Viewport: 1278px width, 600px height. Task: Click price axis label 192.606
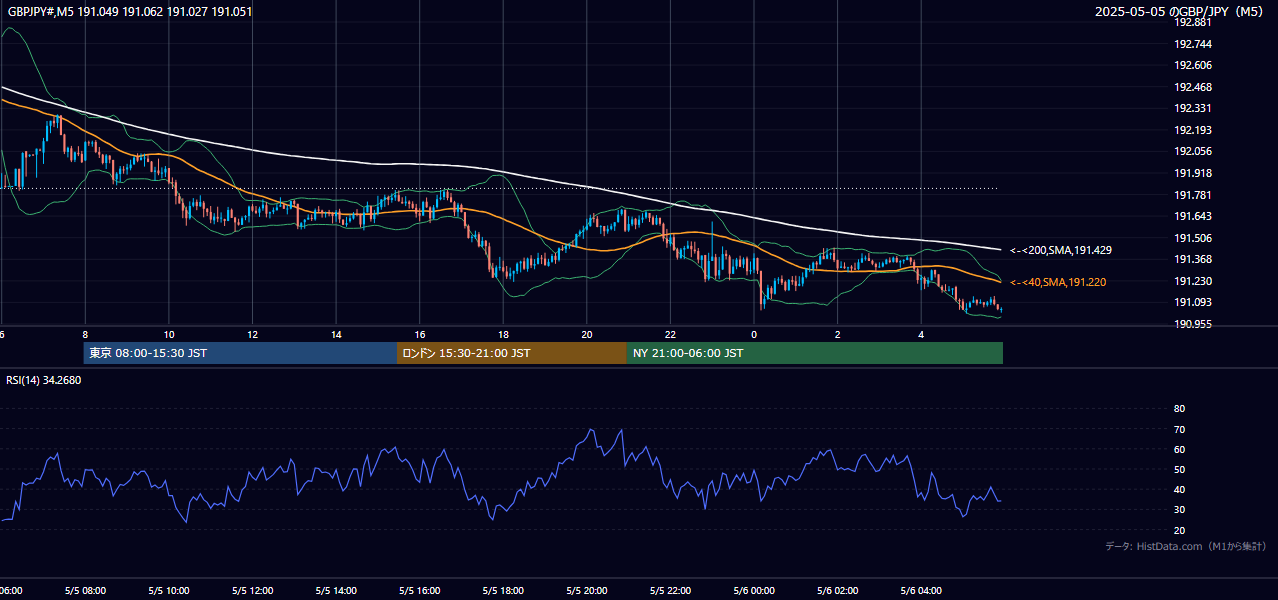[1194, 65]
